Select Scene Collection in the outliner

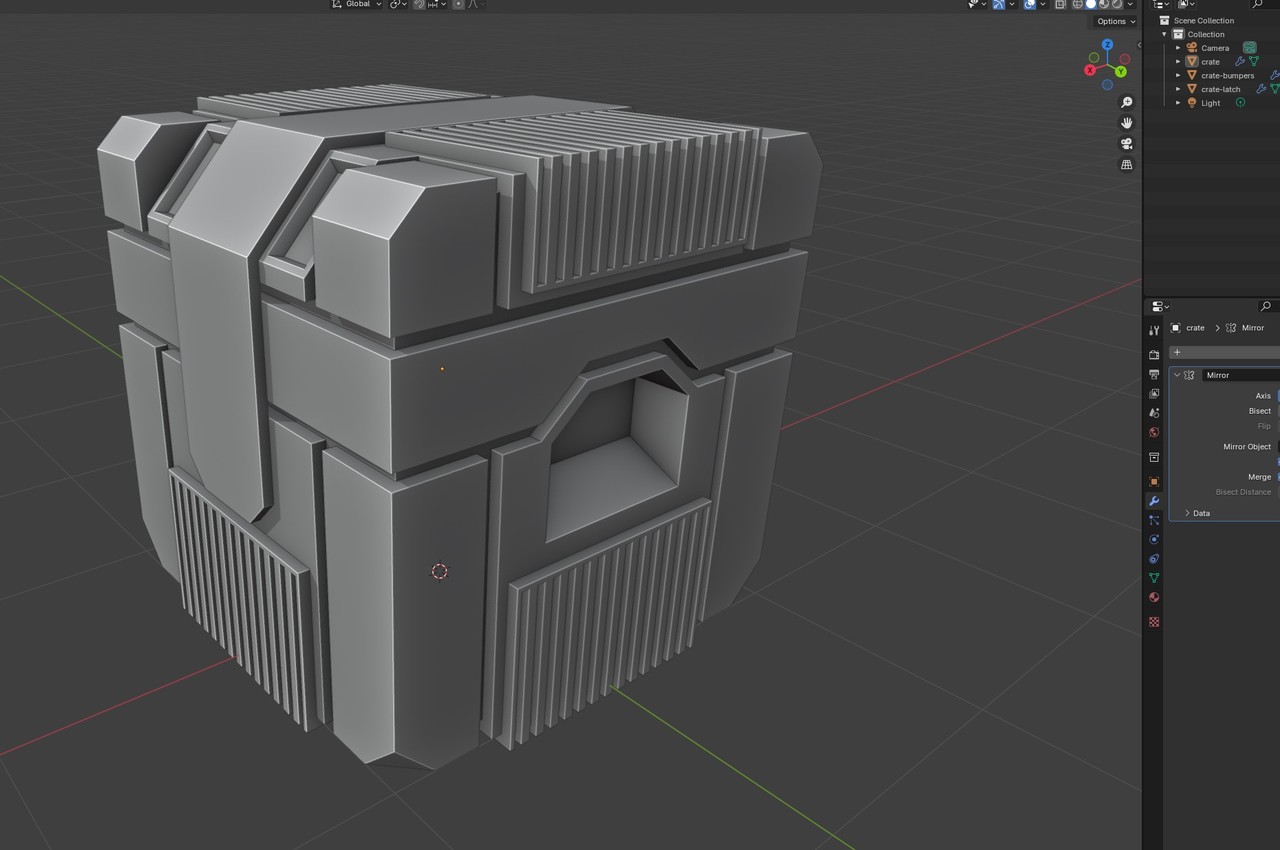1203,20
